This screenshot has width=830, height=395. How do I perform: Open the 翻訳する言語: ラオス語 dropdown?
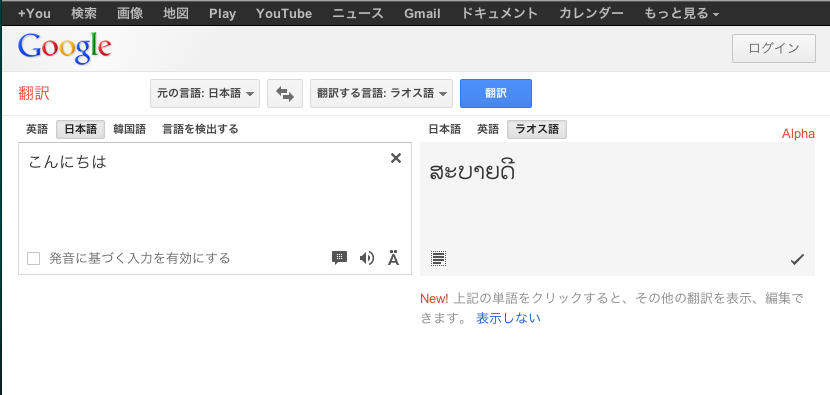point(381,94)
